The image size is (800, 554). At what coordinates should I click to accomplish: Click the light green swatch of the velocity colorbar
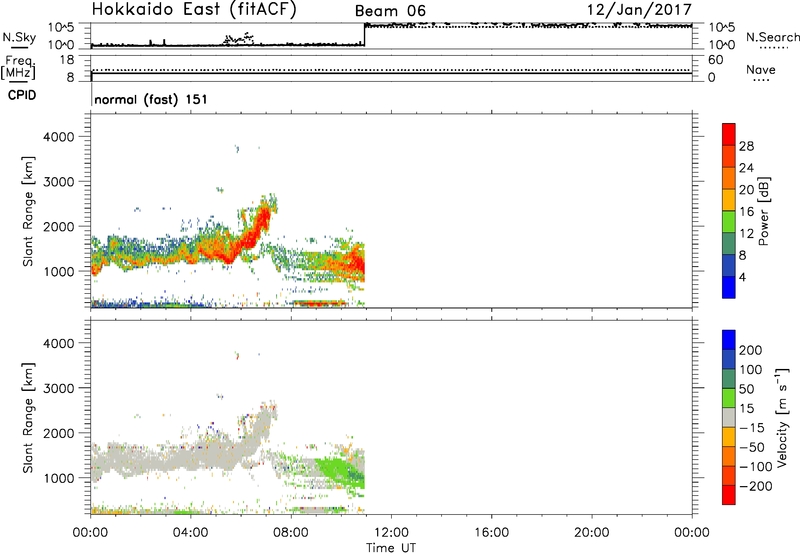tap(729, 398)
